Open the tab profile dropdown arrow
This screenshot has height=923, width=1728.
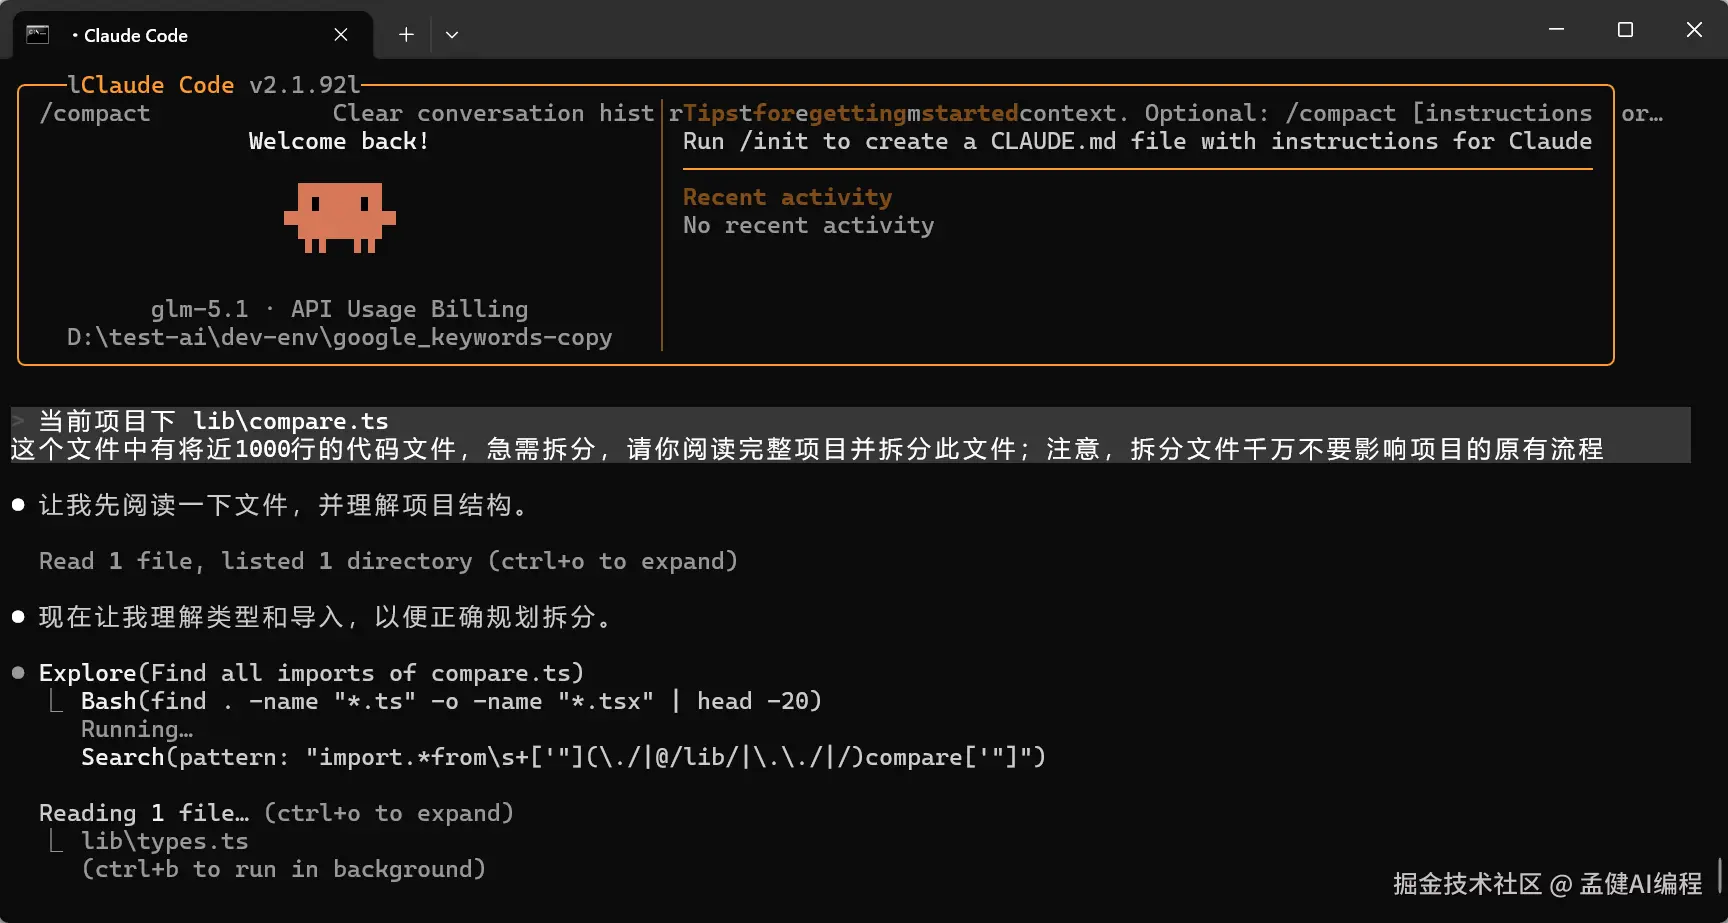(x=452, y=35)
